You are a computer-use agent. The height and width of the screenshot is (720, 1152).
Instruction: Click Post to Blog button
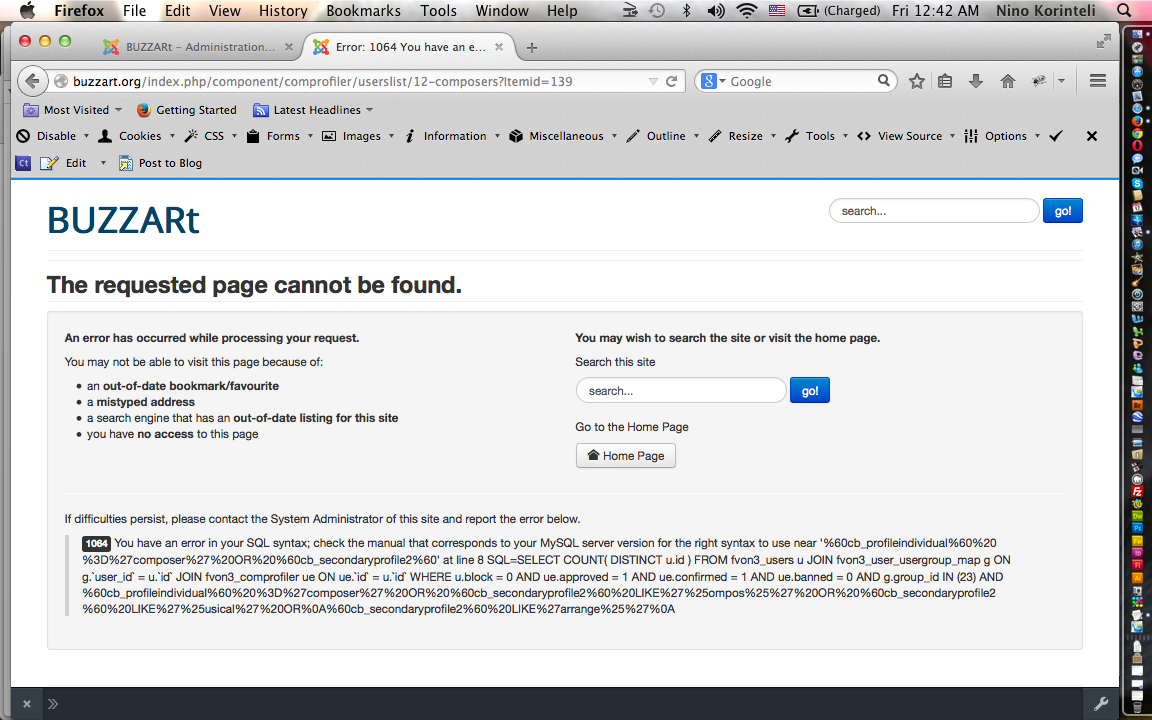pos(160,163)
